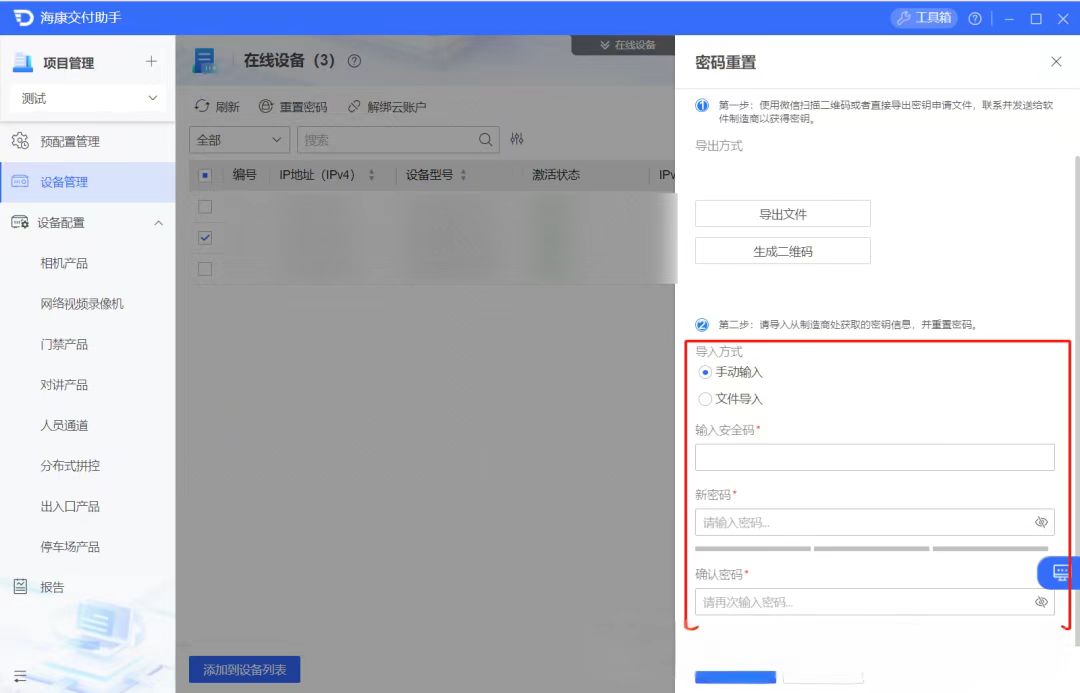This screenshot has height=693, width=1080.
Task: Click the help icon beside 在线设备 (3)
Action: pos(354,61)
